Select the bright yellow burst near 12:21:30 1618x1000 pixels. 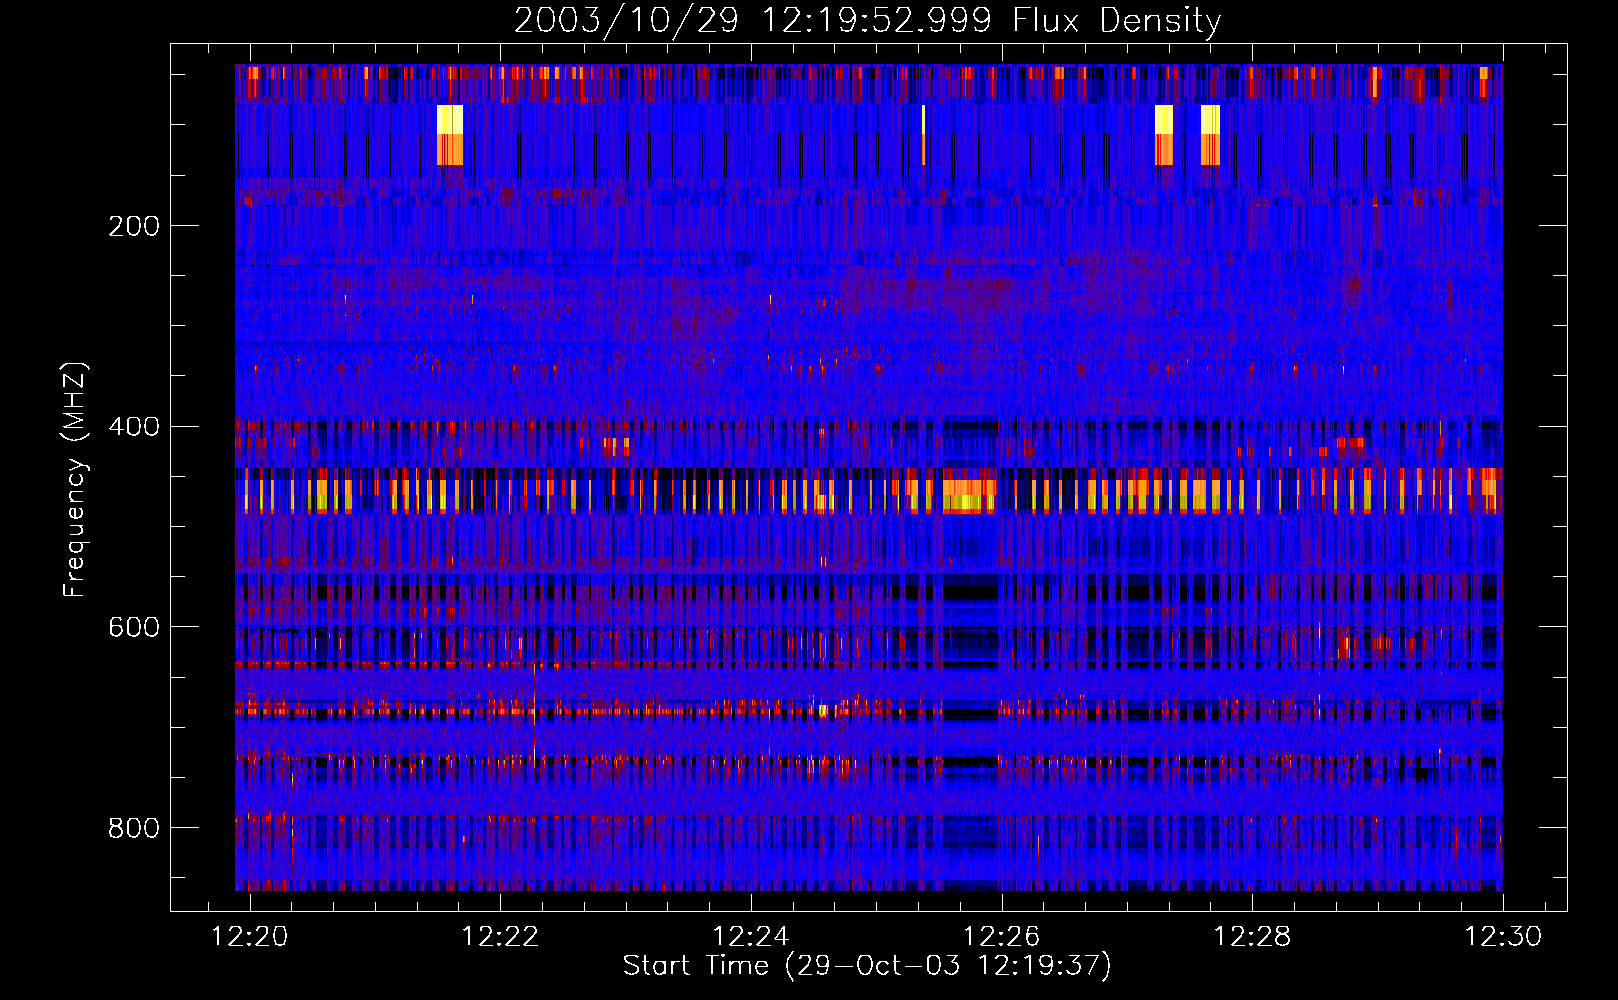[450, 135]
